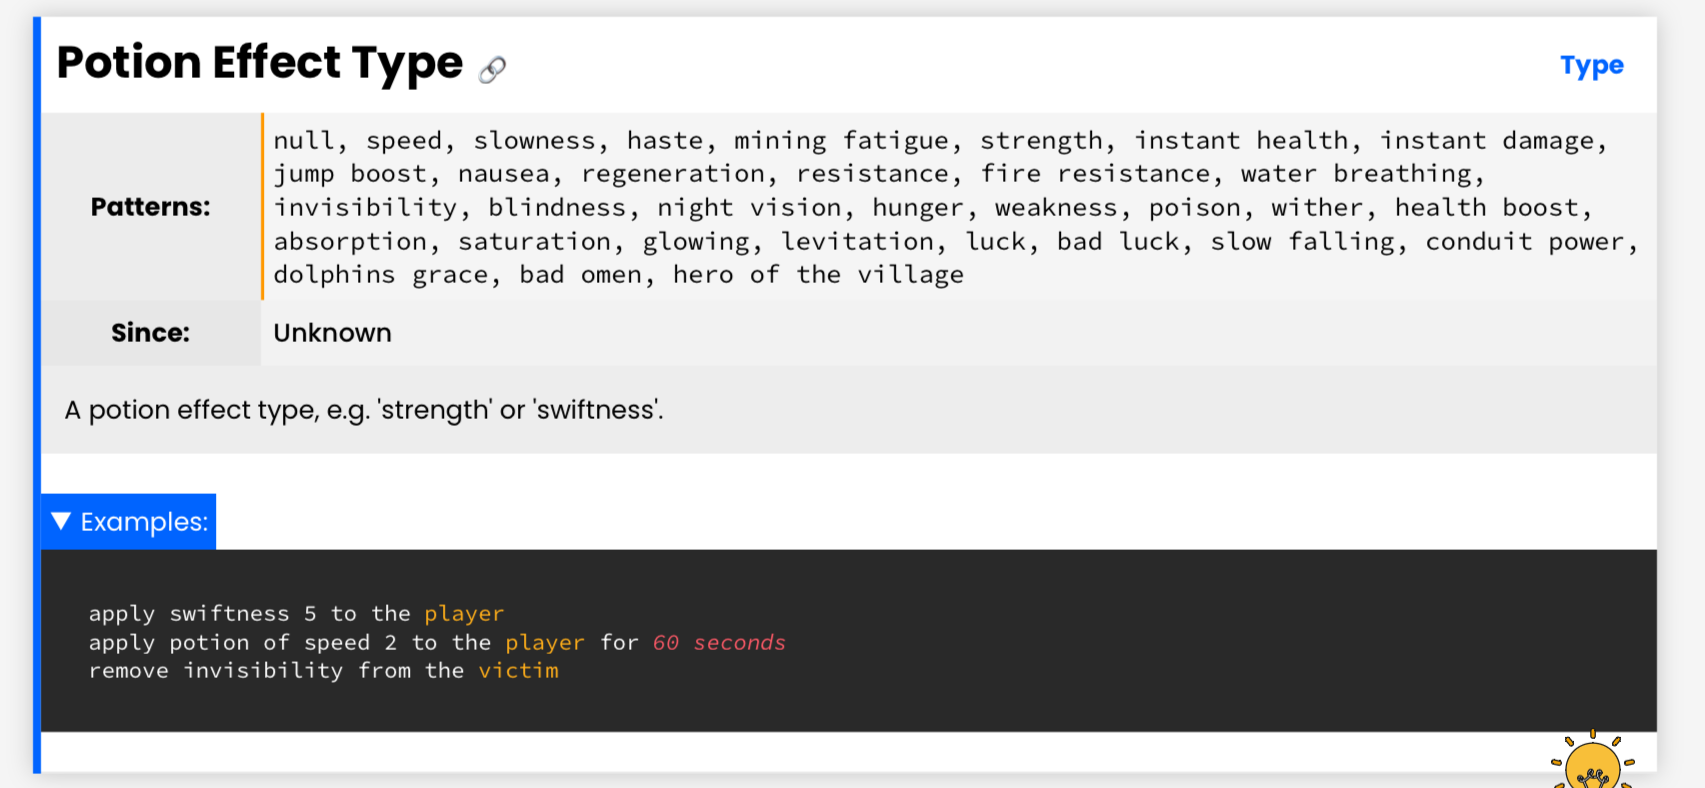The height and width of the screenshot is (788, 1705).
Task: Click the potion effect type description text
Action: coord(364,410)
